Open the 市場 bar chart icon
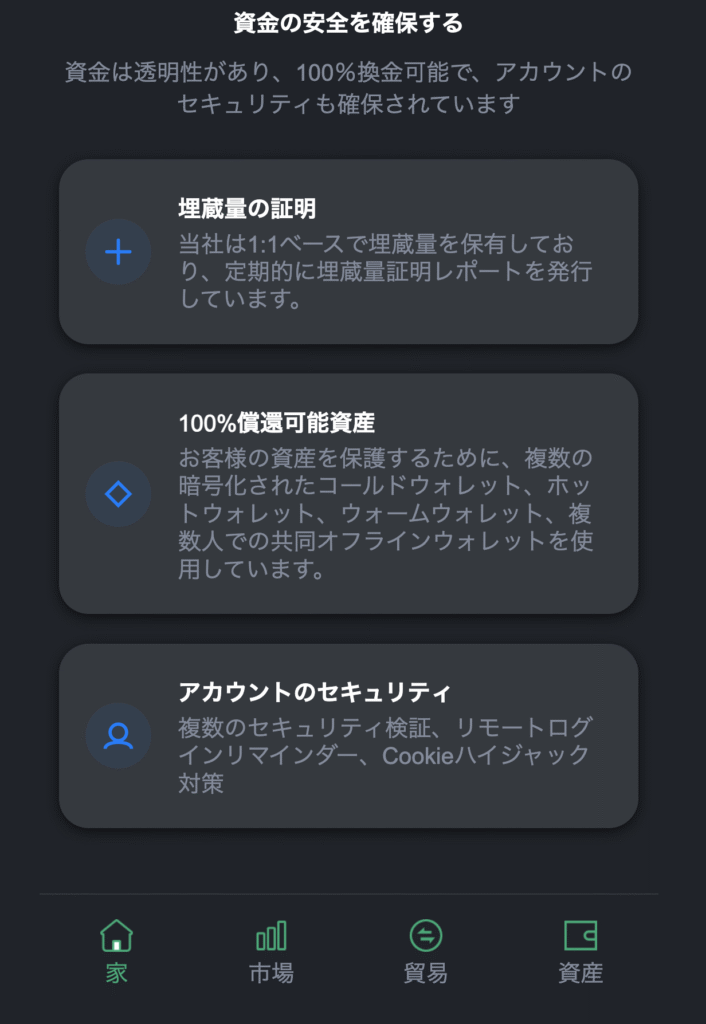The height and width of the screenshot is (1024, 706). point(272,934)
